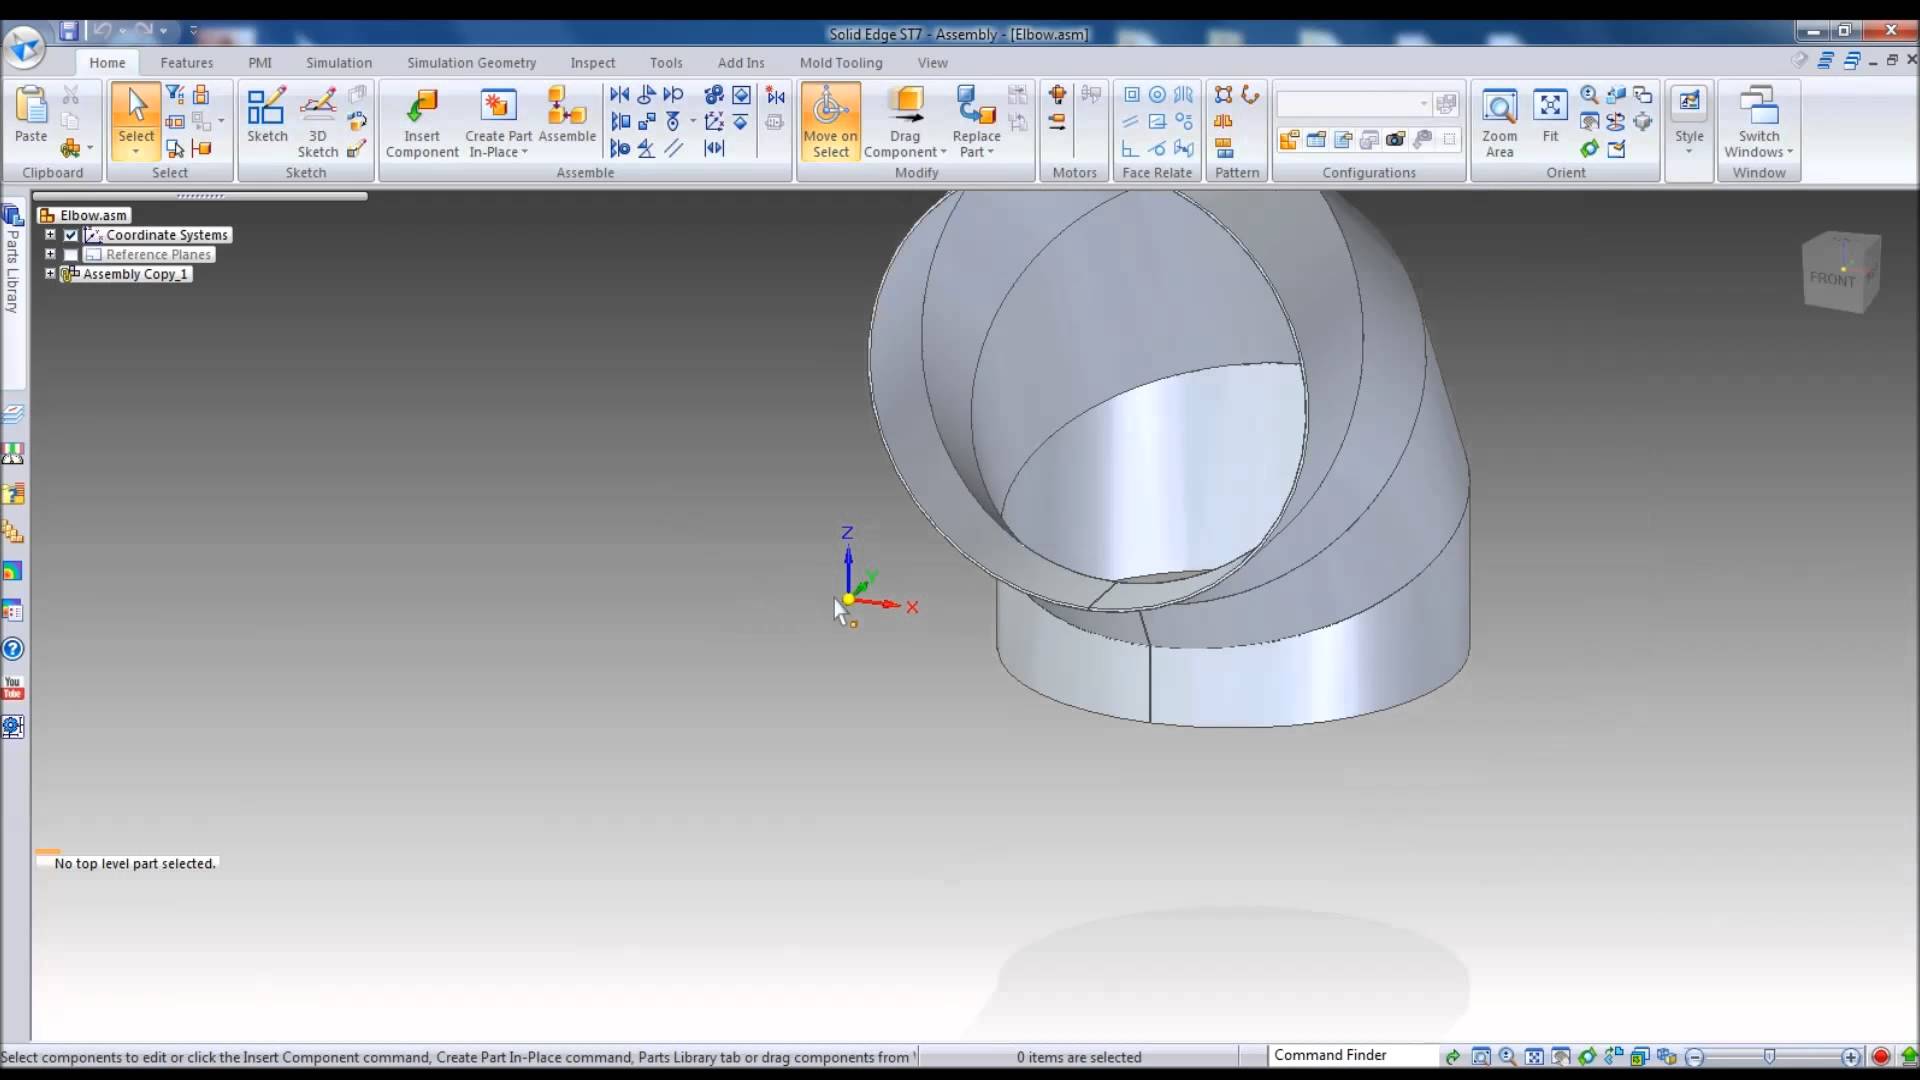The height and width of the screenshot is (1080, 1920).
Task: Expand the Coordinate Systems tree node
Action: coord(50,235)
